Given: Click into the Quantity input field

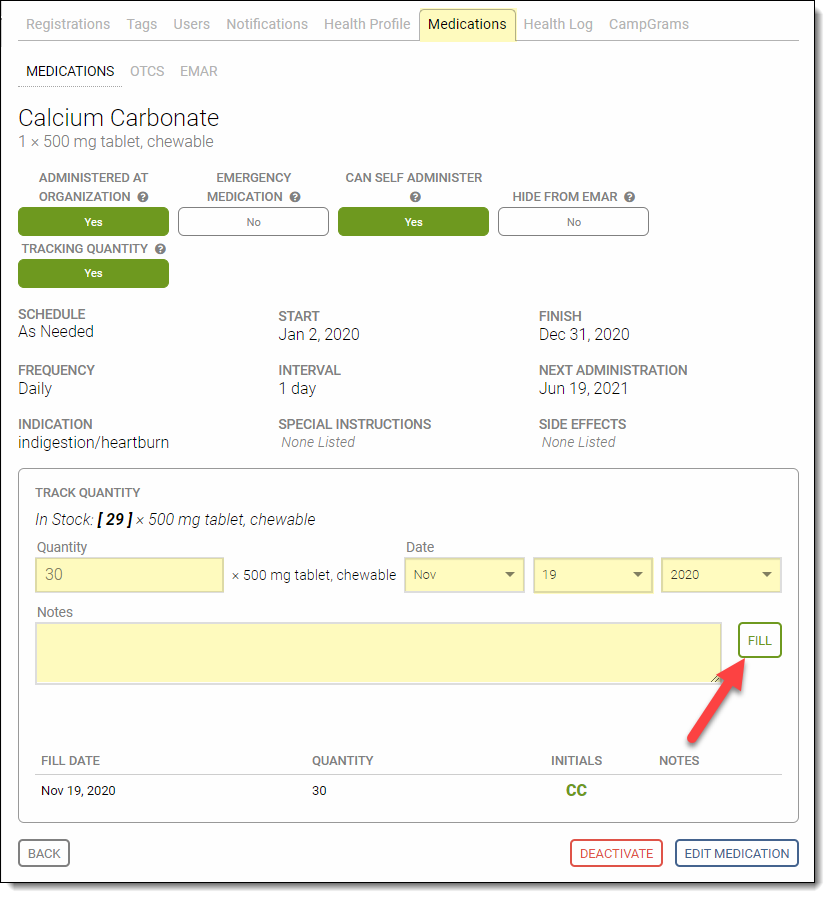Looking at the screenshot, I should (129, 575).
